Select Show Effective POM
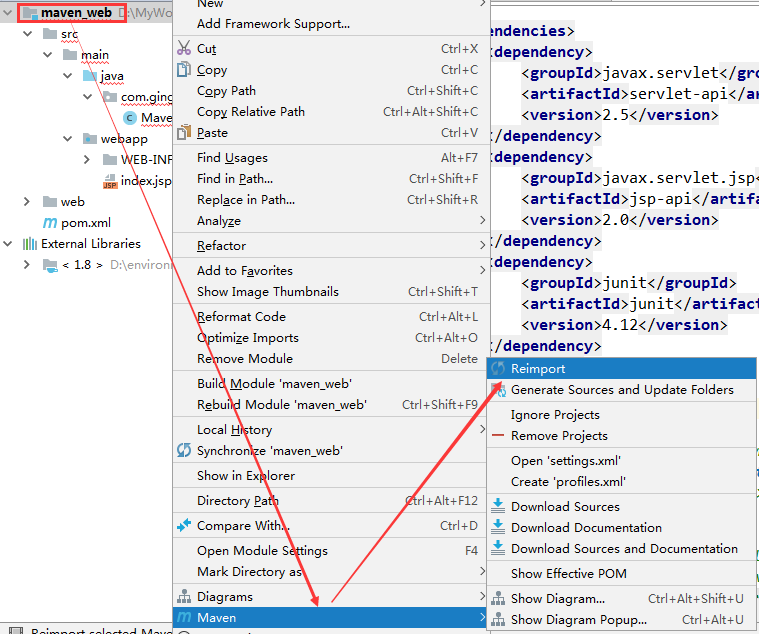The height and width of the screenshot is (634, 759). (622, 573)
